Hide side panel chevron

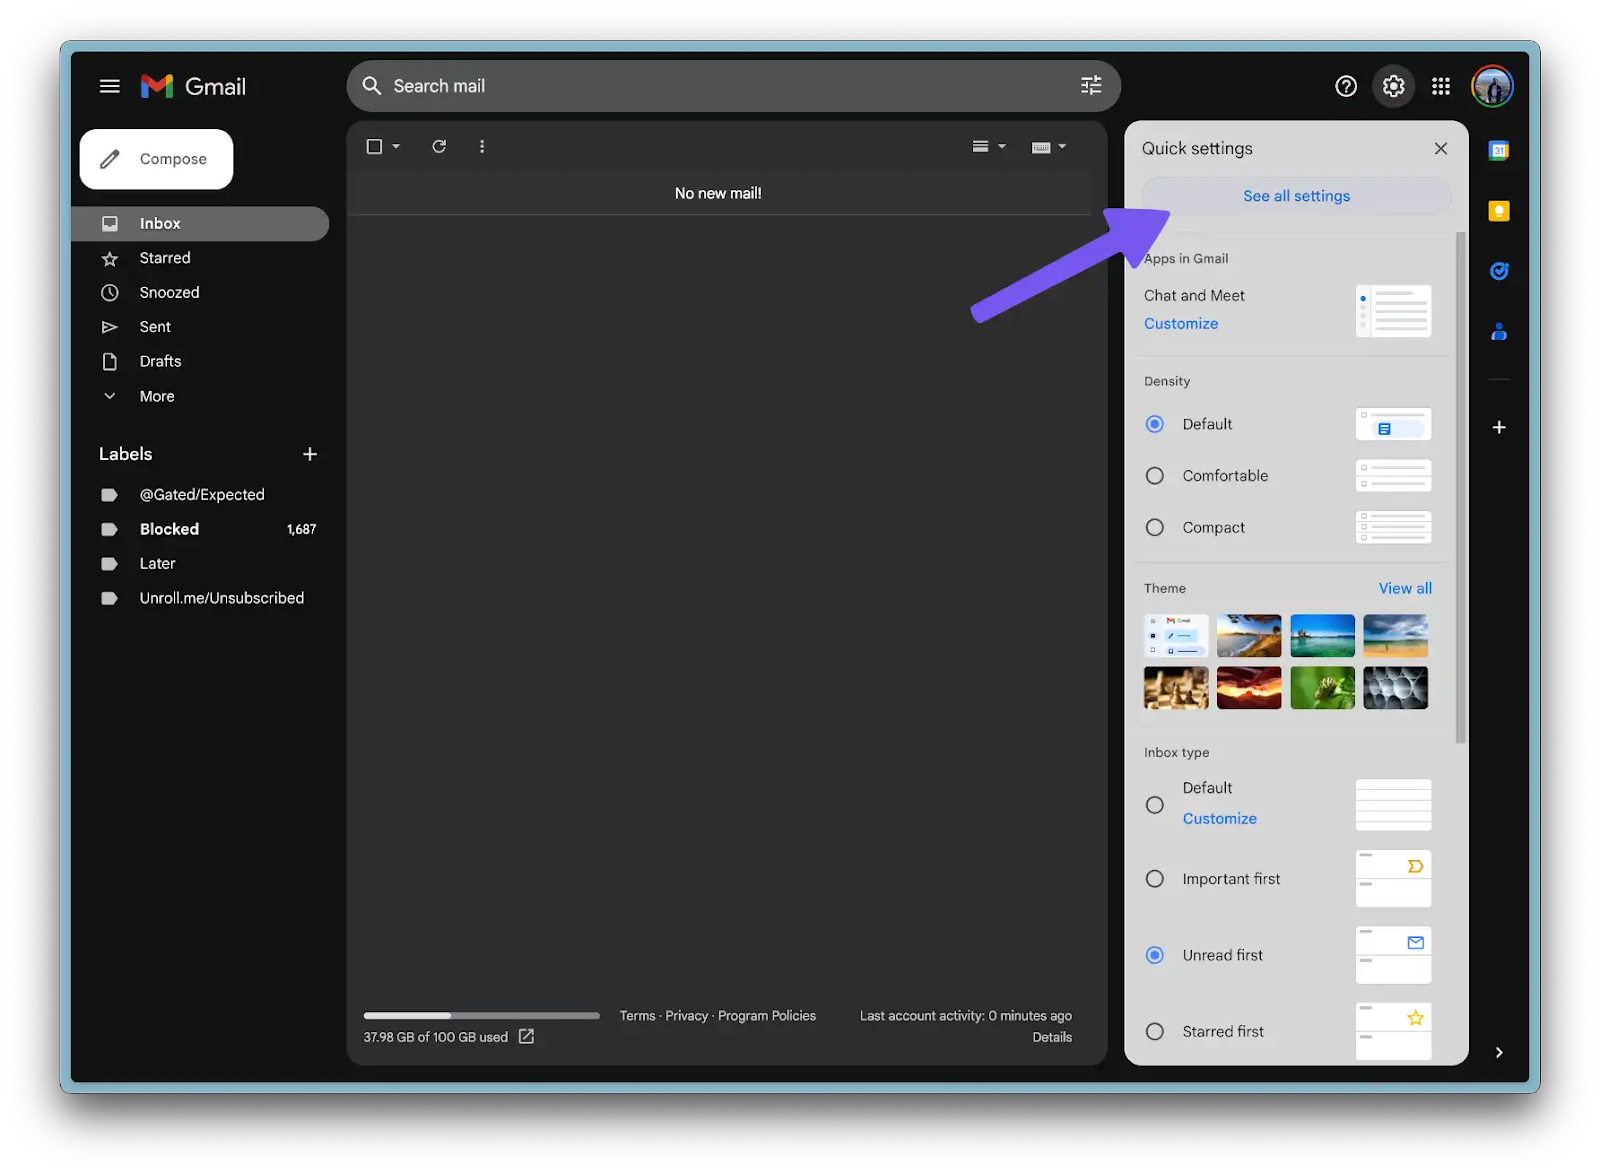click(x=1498, y=1052)
